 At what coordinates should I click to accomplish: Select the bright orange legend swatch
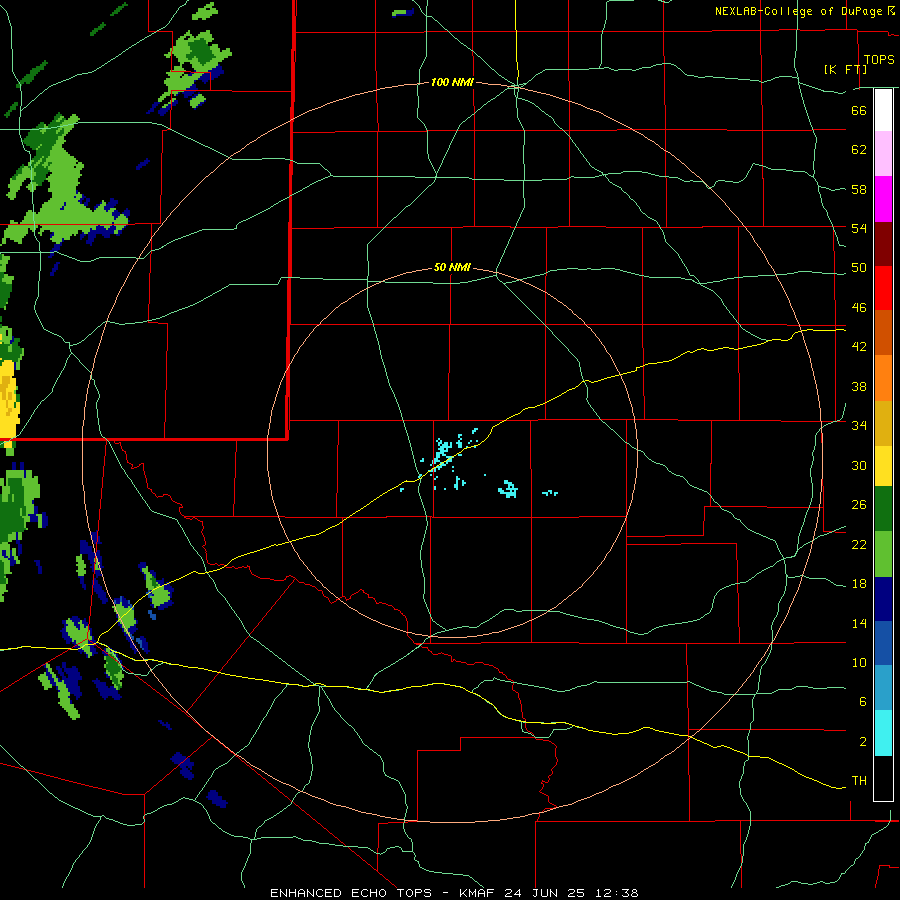point(883,378)
